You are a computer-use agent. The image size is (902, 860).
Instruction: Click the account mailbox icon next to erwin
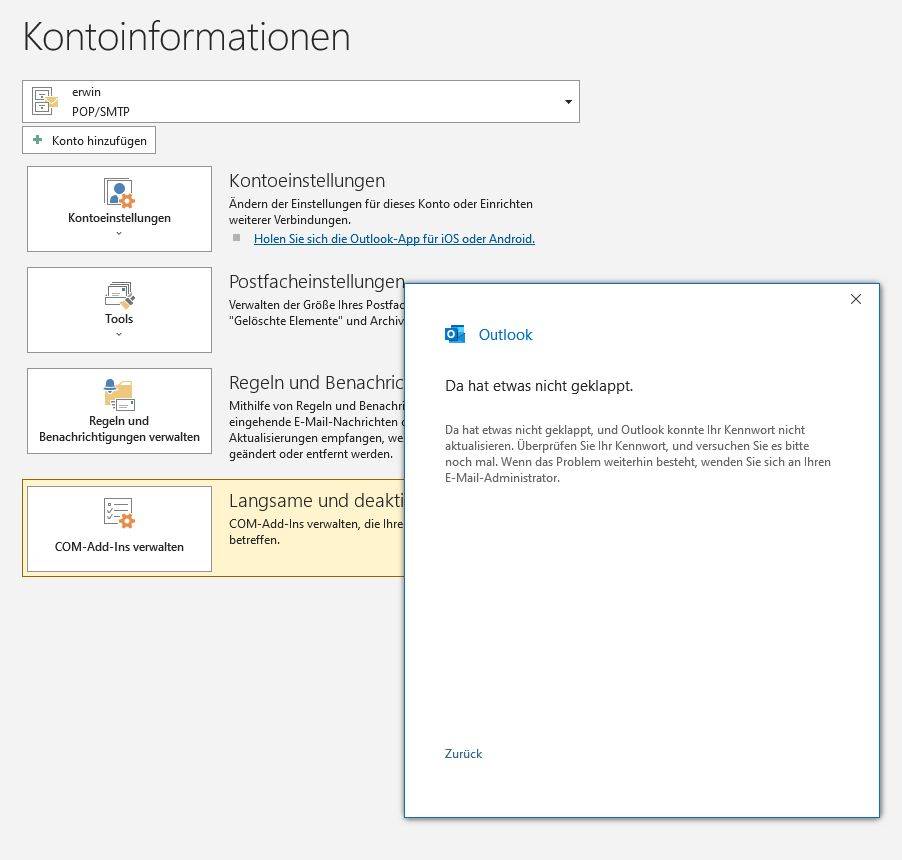[45, 101]
